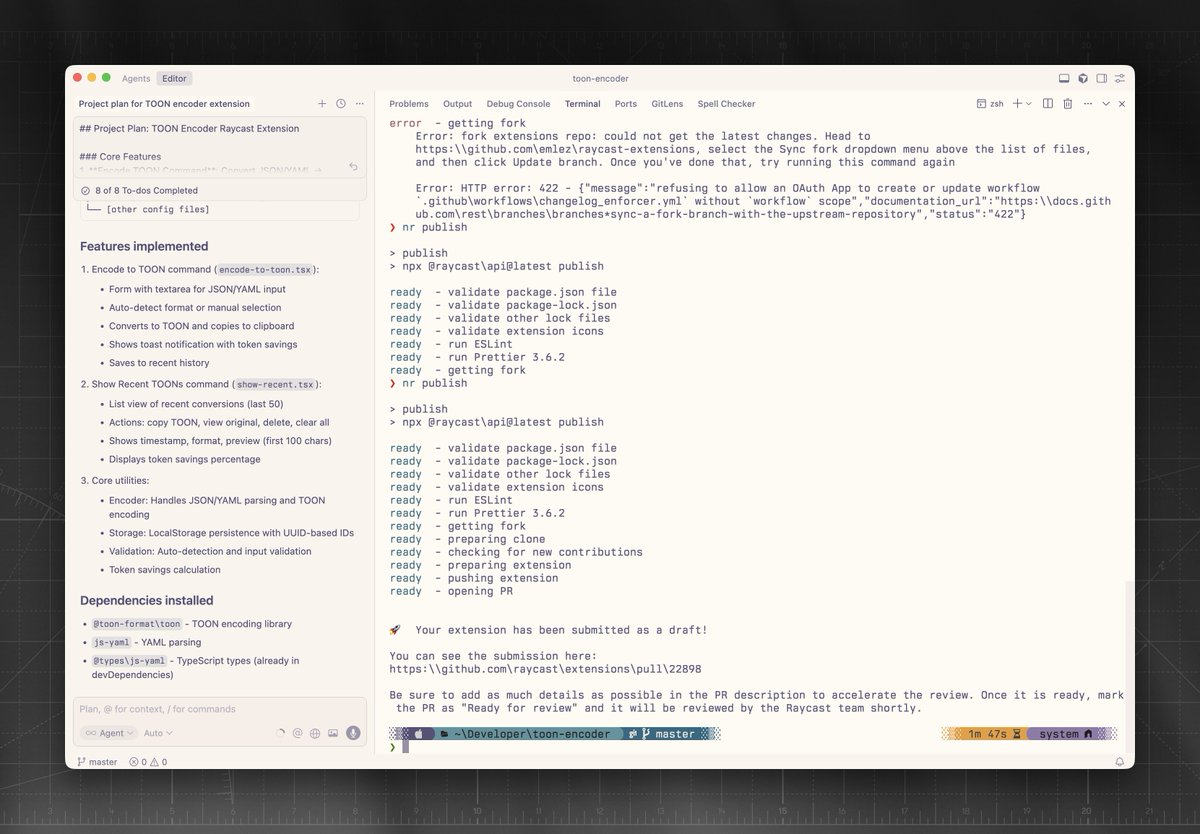
Task: Click the @toon-format\toon dependency label
Action: (x=137, y=624)
